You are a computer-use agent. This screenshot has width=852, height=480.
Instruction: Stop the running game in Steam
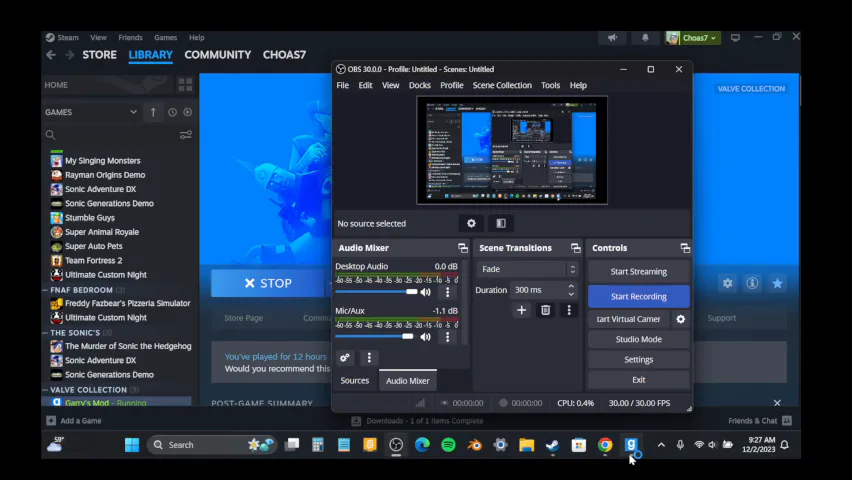268,283
